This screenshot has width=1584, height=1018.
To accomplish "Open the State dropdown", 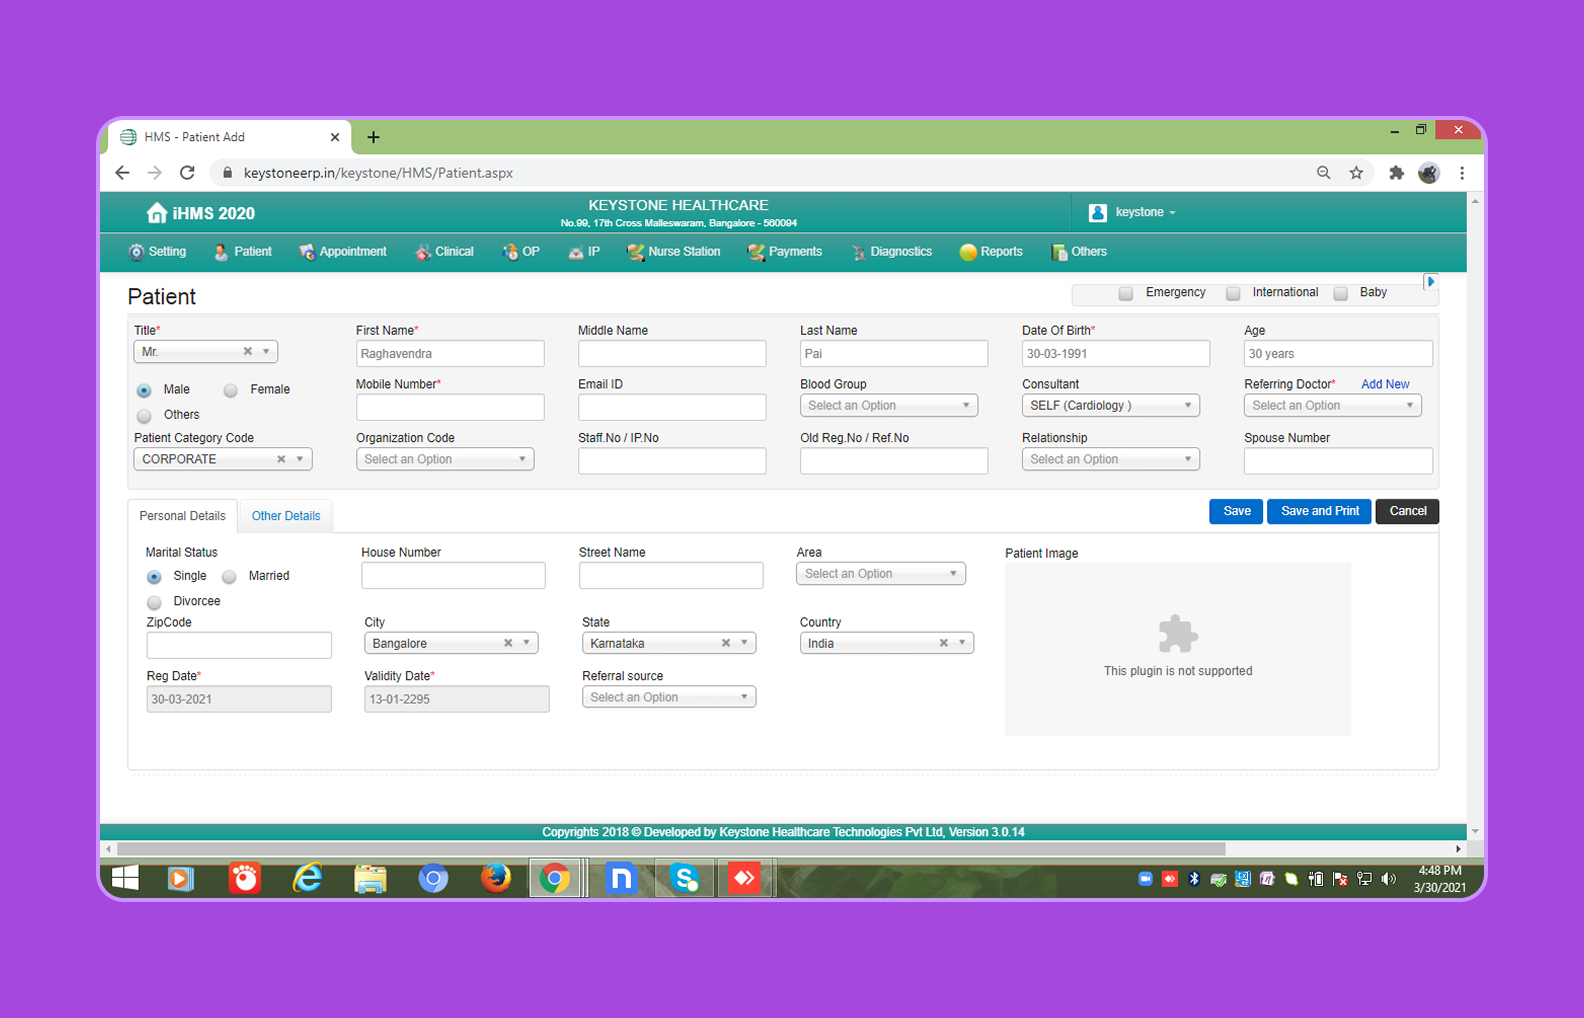I will pyautogui.click(x=669, y=643).
